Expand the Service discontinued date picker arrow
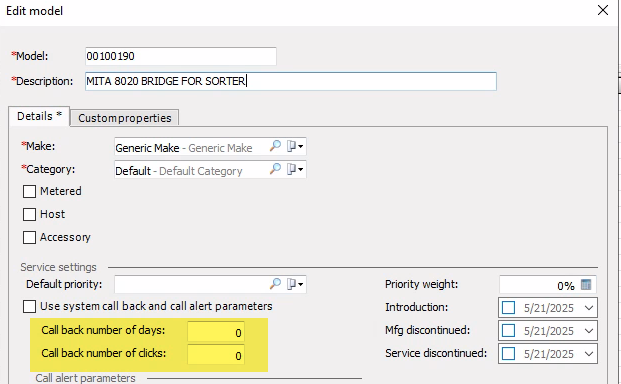Viewport: 621px width, 384px height. 589,354
